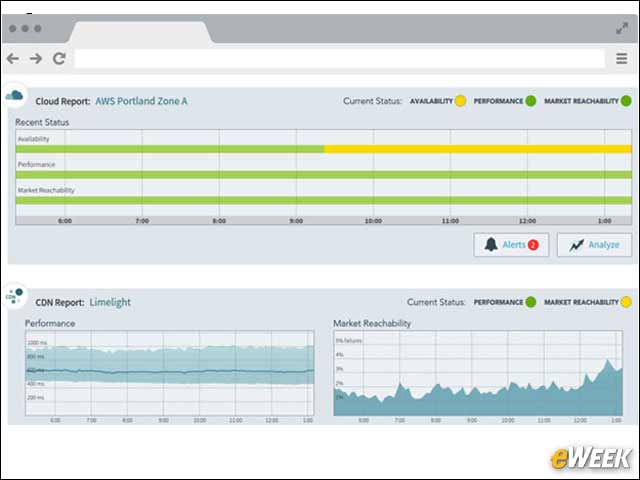
Task: Click the Market Reachability timeline bar
Action: 324,200
